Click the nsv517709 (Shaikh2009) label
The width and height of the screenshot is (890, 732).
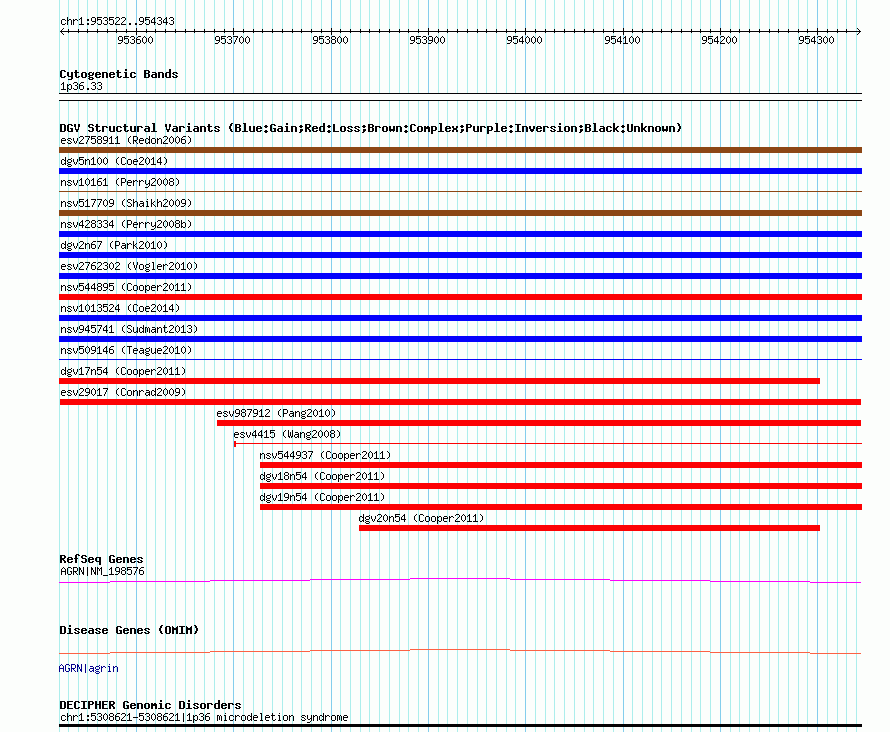click(x=126, y=203)
